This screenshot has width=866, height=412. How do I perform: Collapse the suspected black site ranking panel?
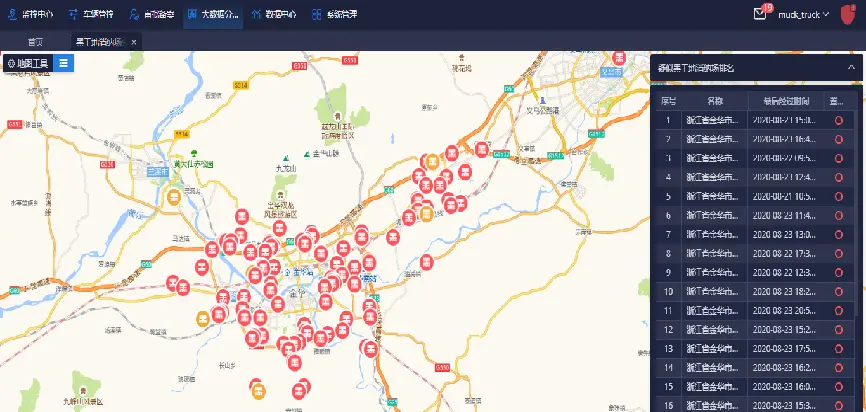coord(851,67)
